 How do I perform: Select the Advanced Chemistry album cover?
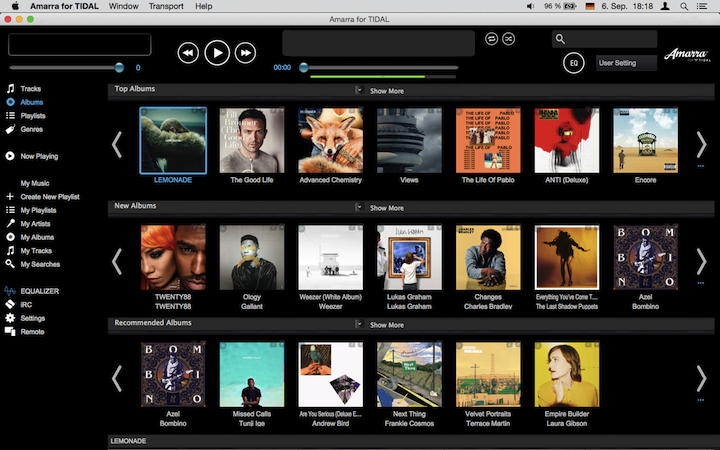[331, 141]
